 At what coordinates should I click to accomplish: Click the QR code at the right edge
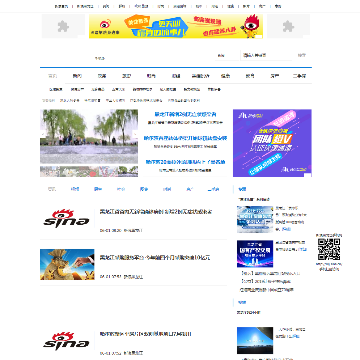[329, 249]
